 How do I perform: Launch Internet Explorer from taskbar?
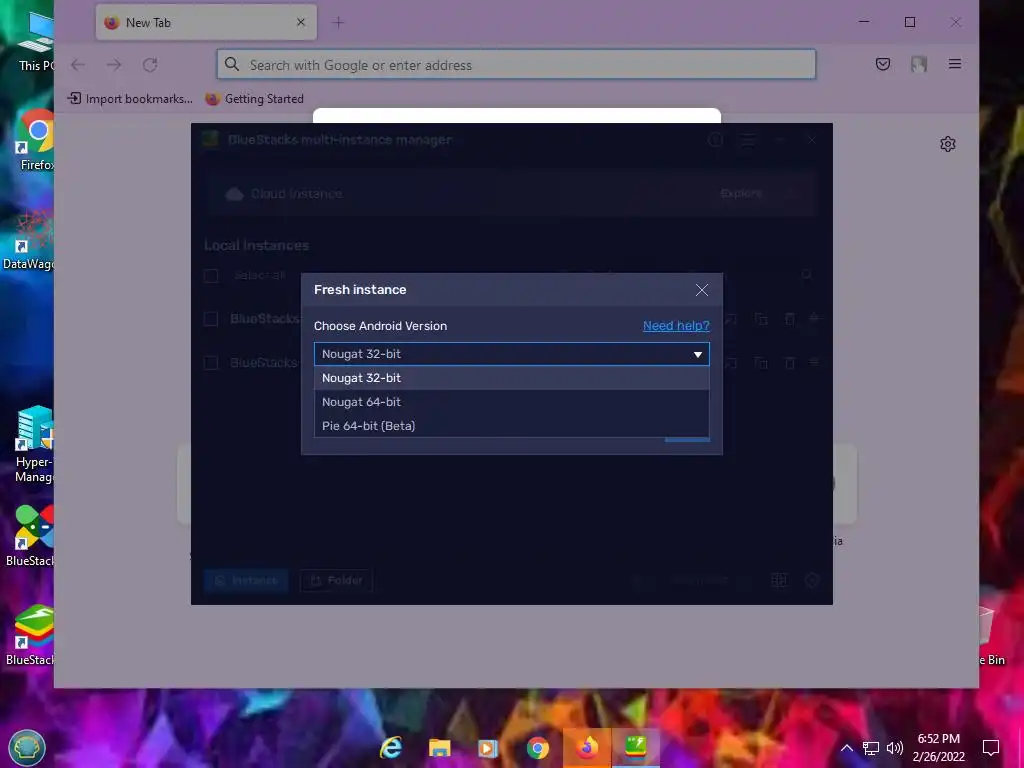[x=391, y=748]
